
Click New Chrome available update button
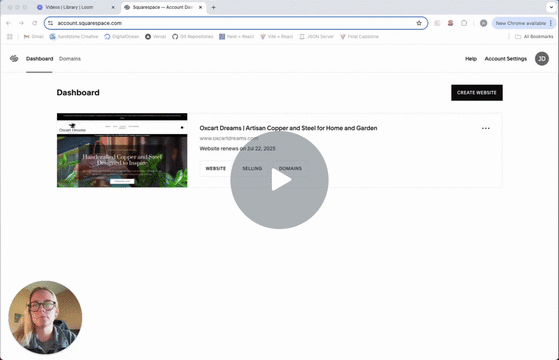[x=520, y=23]
